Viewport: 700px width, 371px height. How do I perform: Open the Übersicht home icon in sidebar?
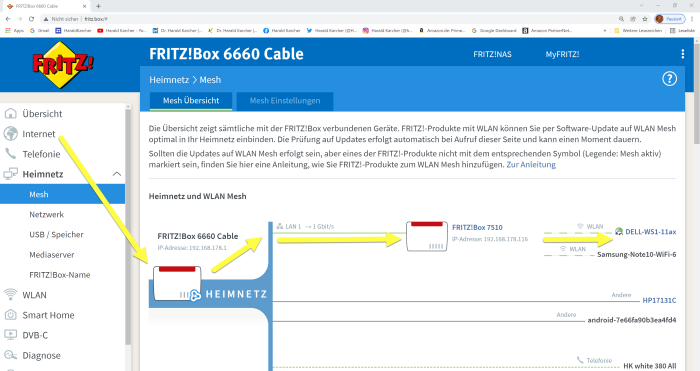(x=10, y=113)
